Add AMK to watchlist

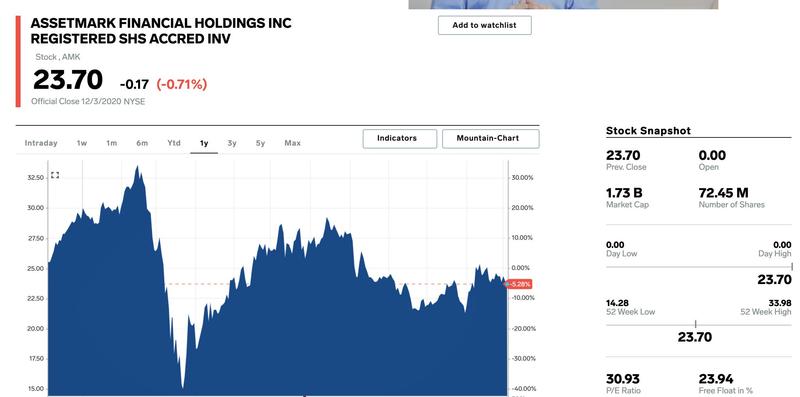click(485, 25)
